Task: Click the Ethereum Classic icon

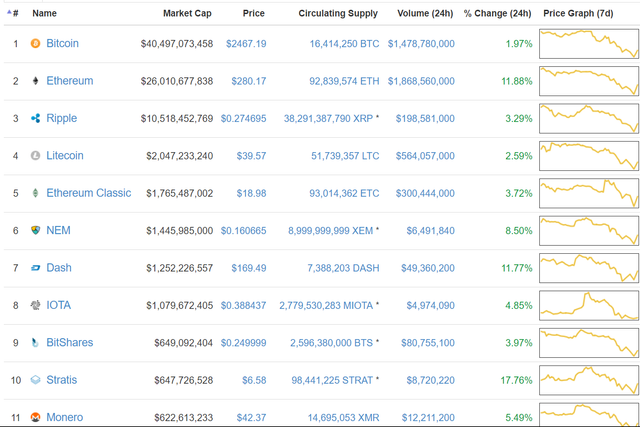Action: [36, 193]
